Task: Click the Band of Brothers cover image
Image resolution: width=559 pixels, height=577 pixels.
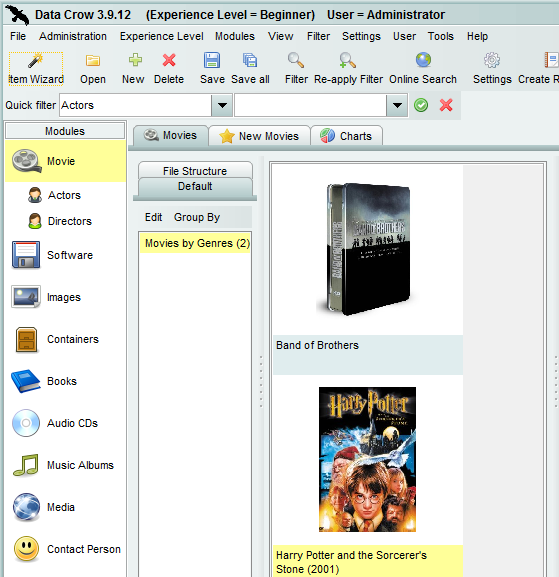Action: (x=368, y=249)
